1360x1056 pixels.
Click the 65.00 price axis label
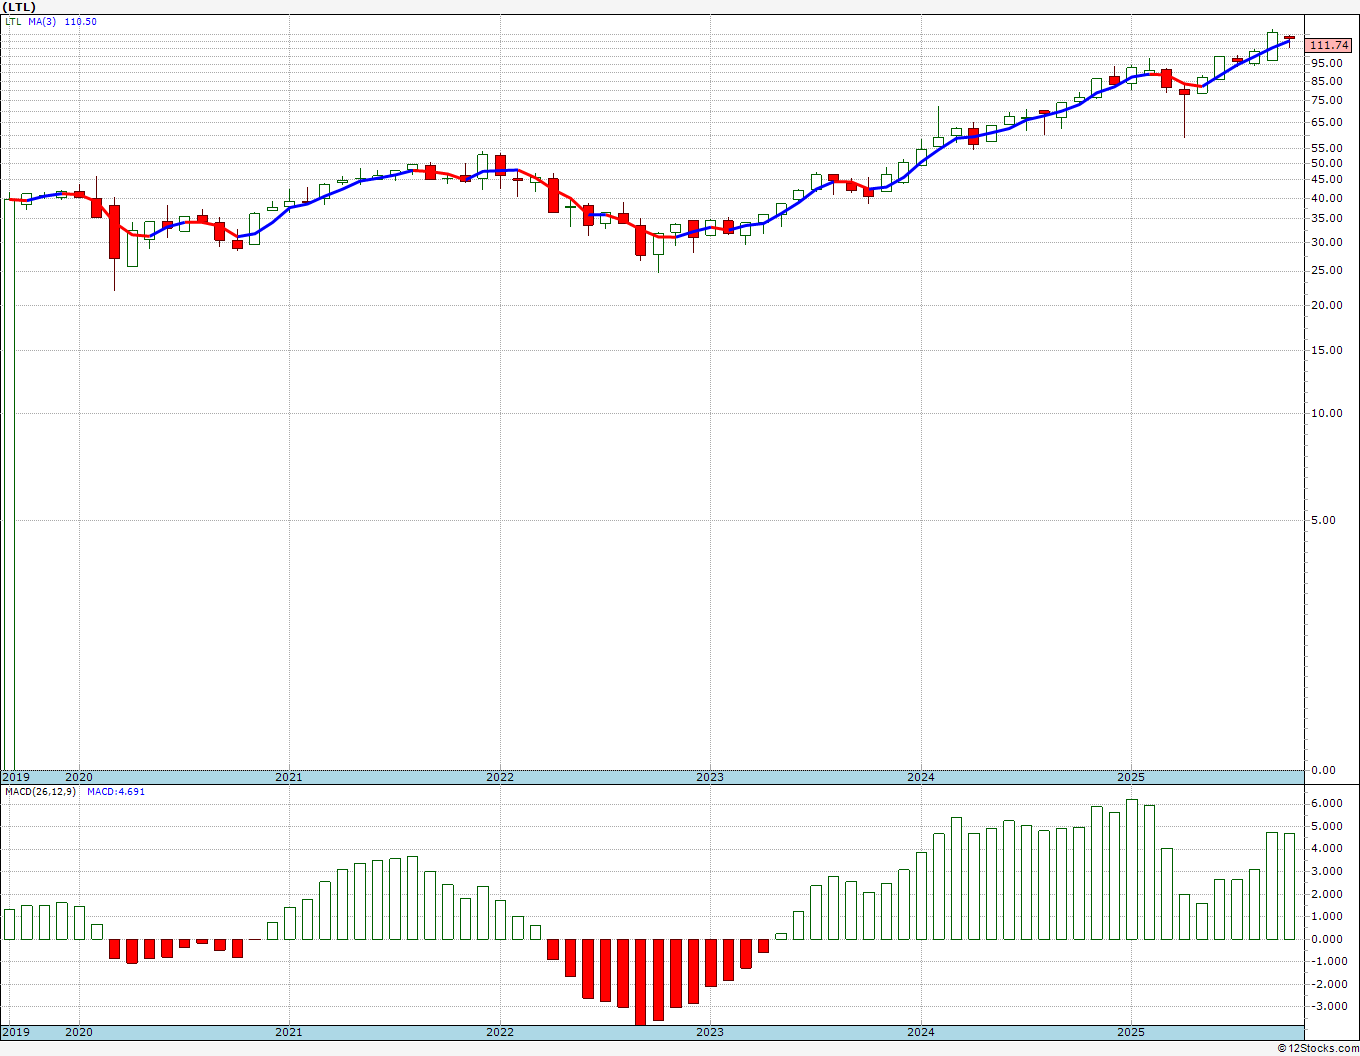pyautogui.click(x=1325, y=123)
